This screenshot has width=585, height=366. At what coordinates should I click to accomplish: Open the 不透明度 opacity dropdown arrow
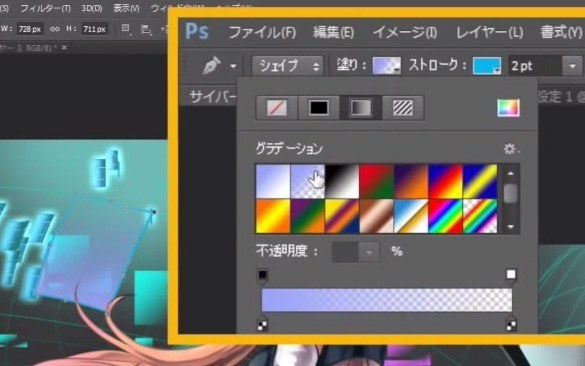[369, 252]
